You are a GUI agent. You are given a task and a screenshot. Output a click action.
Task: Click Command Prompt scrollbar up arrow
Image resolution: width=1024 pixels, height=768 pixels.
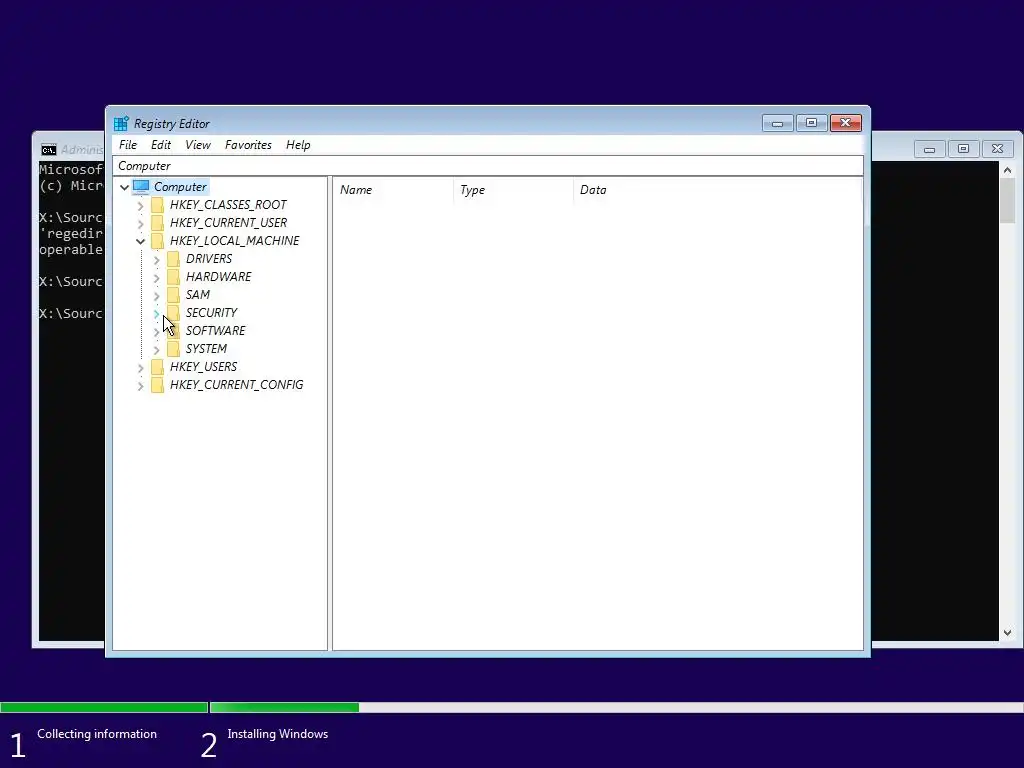click(x=1008, y=170)
